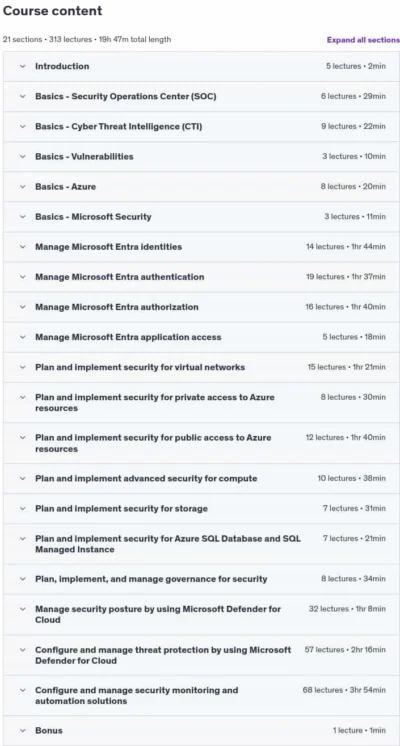The height and width of the screenshot is (746, 400).
Task: Expand chevron beside Basics - Security Operations Center (SOC)
Action: click(22, 97)
